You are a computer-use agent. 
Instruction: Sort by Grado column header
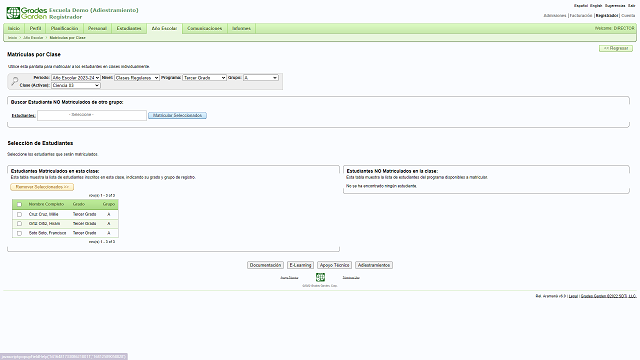tap(79, 204)
